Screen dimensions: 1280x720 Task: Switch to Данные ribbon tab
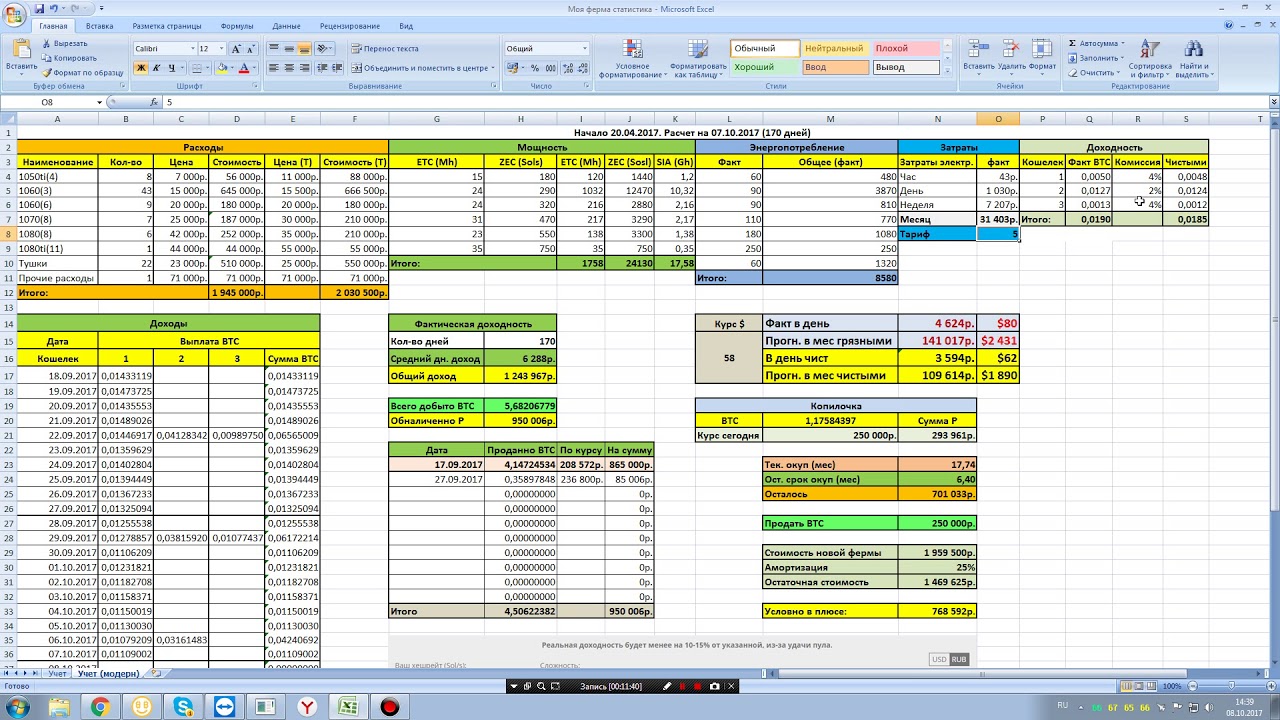pos(286,26)
